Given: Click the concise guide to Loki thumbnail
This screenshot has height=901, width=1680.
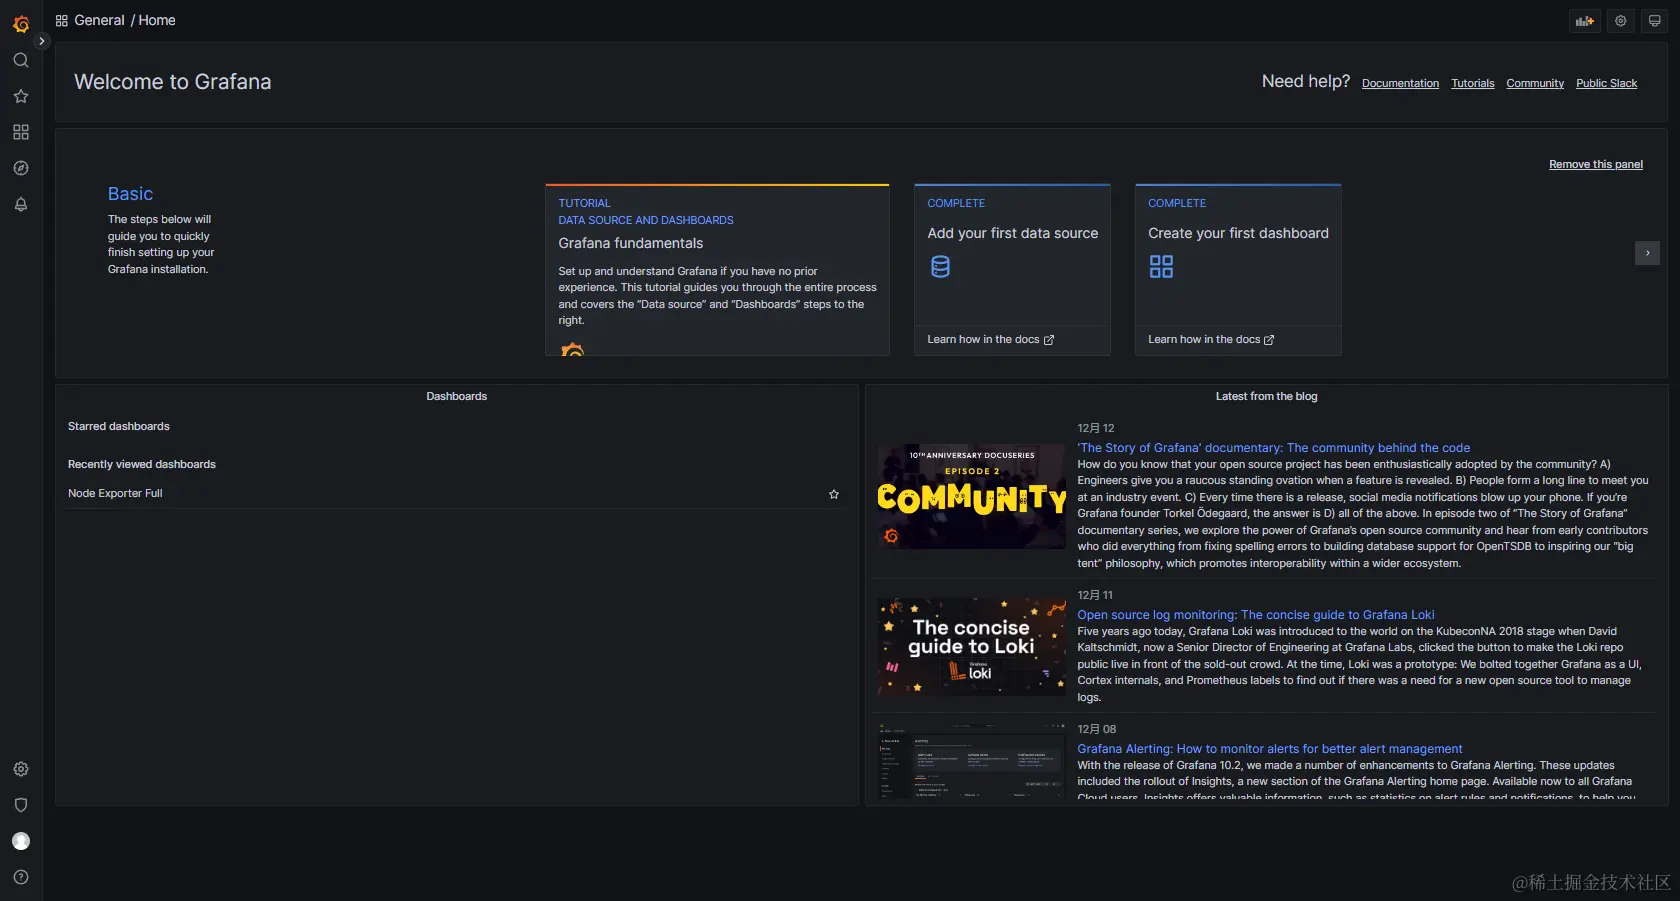Looking at the screenshot, I should pyautogui.click(x=972, y=647).
